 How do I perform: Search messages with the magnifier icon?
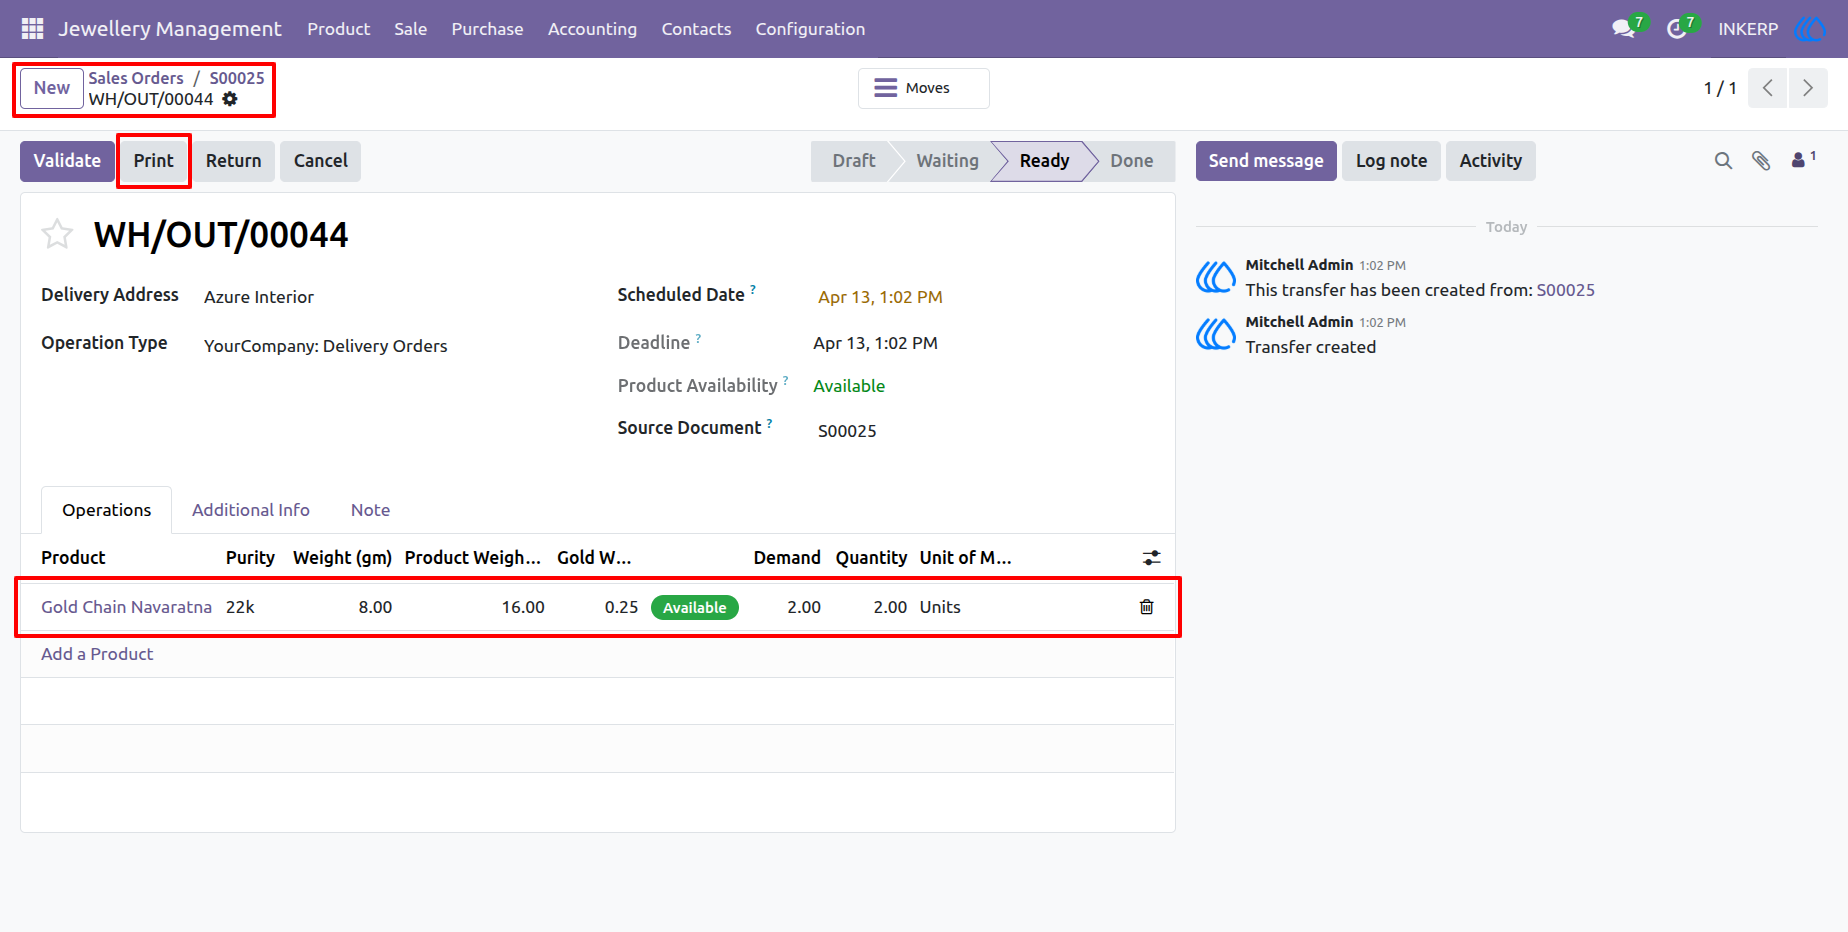tap(1723, 161)
